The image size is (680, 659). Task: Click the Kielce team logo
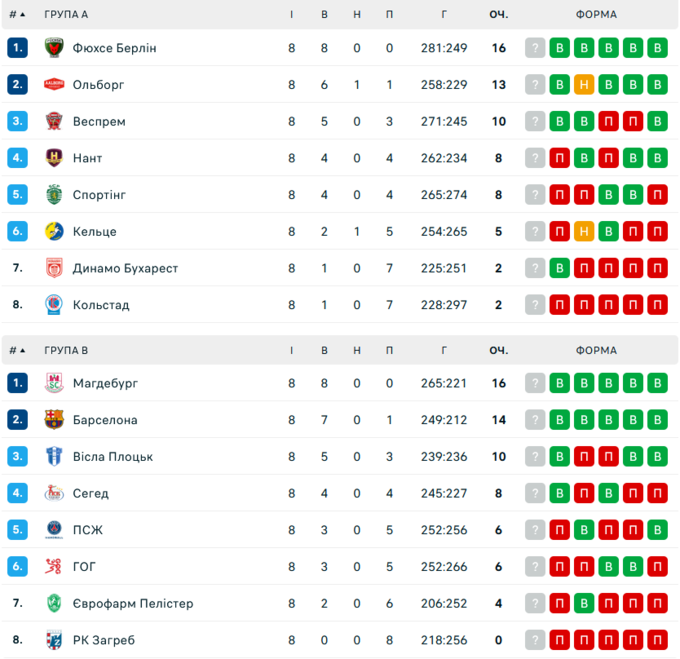click(54, 231)
